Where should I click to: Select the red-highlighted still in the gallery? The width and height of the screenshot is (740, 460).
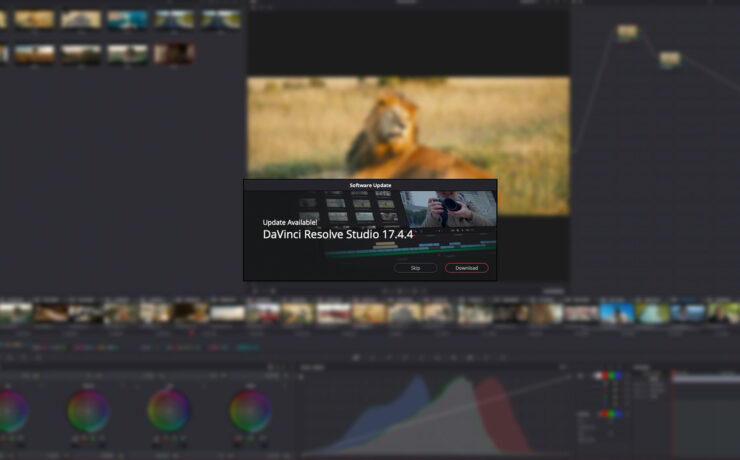[174, 53]
